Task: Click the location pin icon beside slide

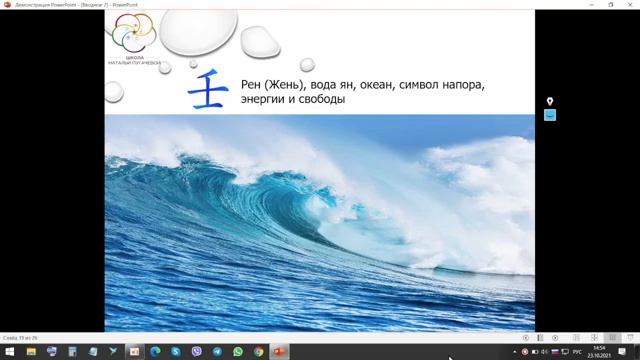Action: [550, 101]
